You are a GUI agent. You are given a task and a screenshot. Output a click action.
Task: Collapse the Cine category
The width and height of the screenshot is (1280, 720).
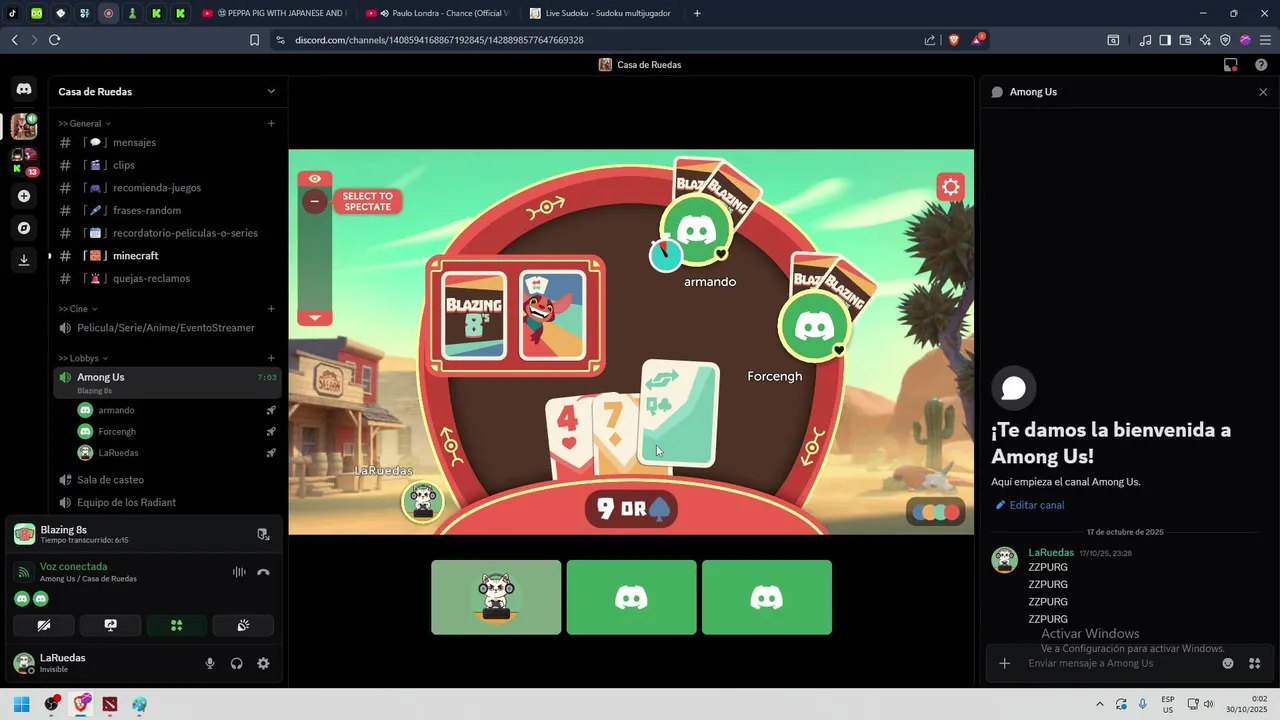click(x=76, y=309)
